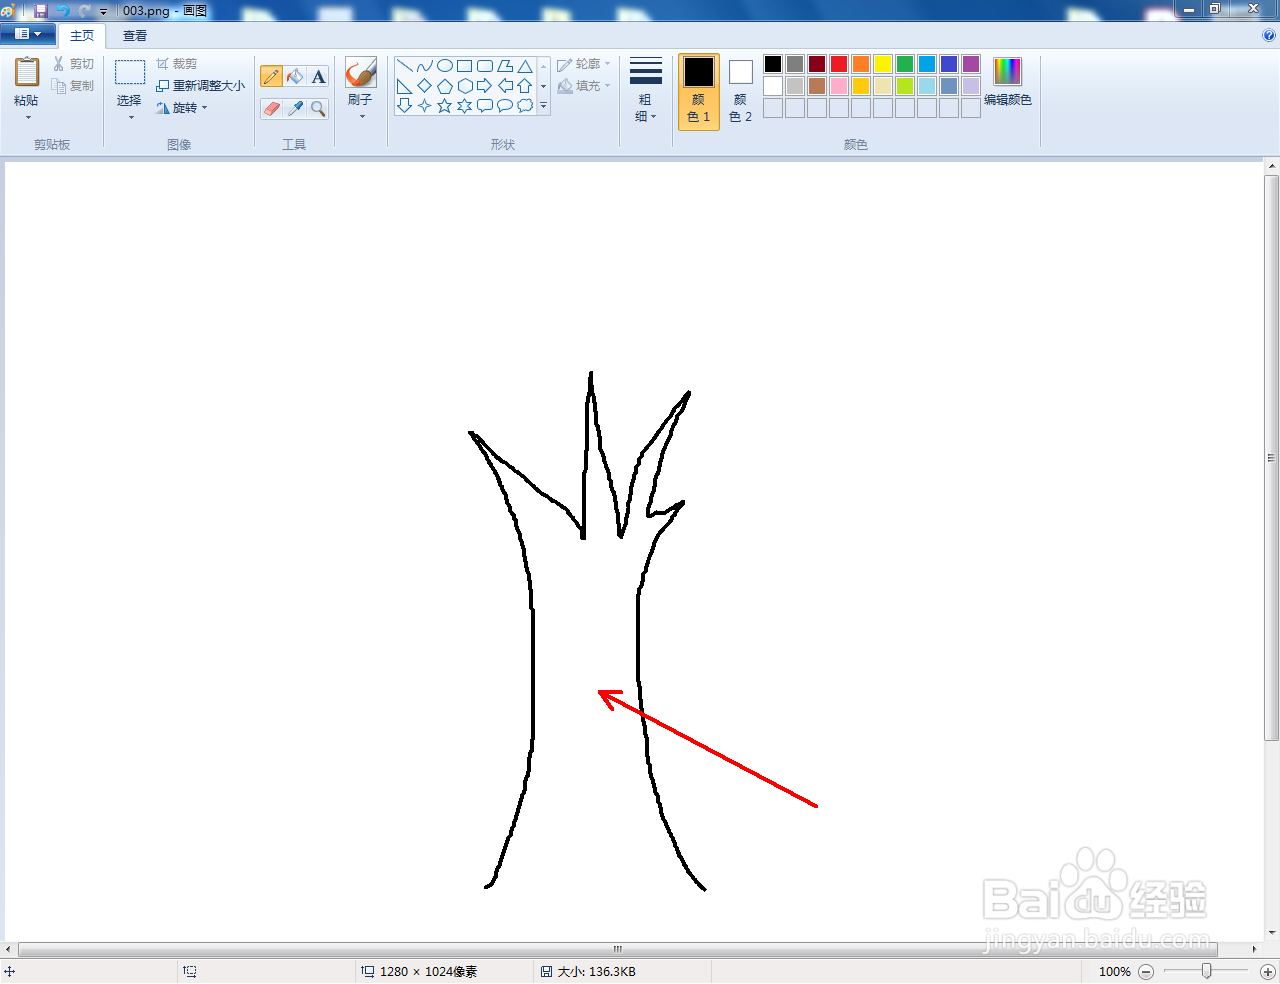The image size is (1280, 984).
Task: Choose the Diamond shape
Action: 425,86
